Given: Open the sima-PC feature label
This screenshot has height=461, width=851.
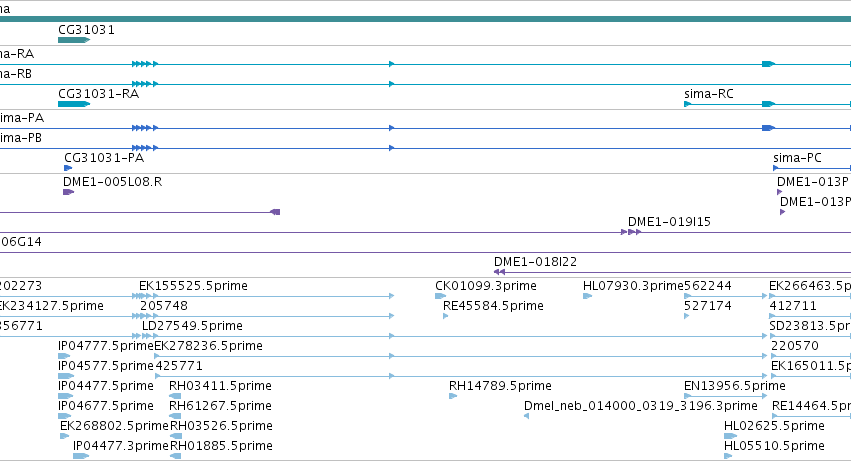Looking at the screenshot, I should (797, 158).
